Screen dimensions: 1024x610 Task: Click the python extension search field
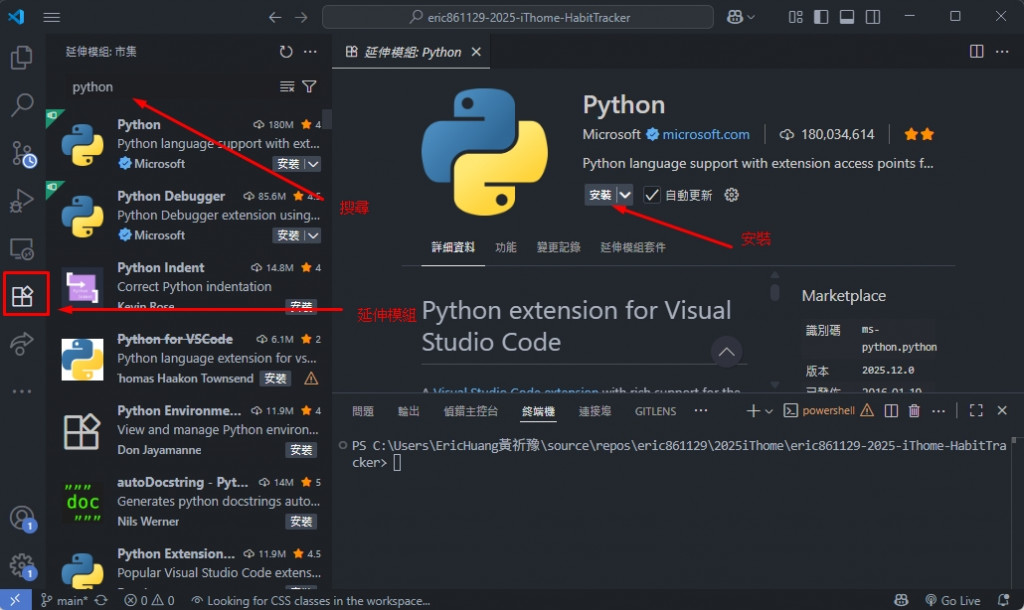pyautogui.click(x=173, y=87)
